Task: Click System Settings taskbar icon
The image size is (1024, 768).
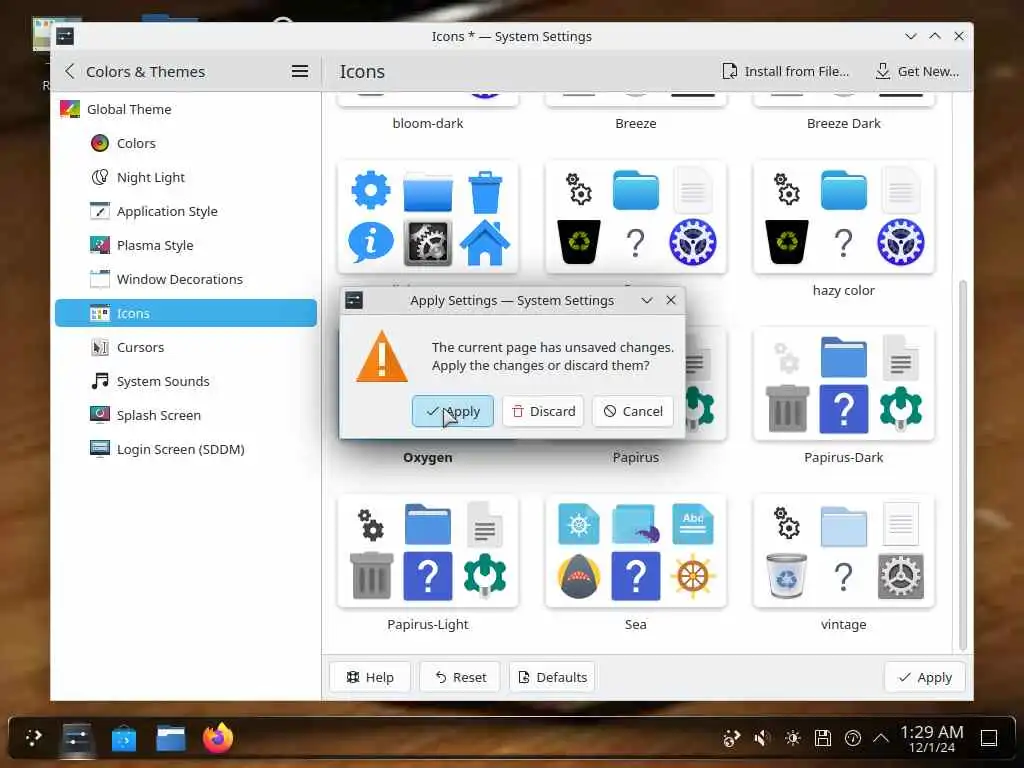Action: tap(77, 739)
